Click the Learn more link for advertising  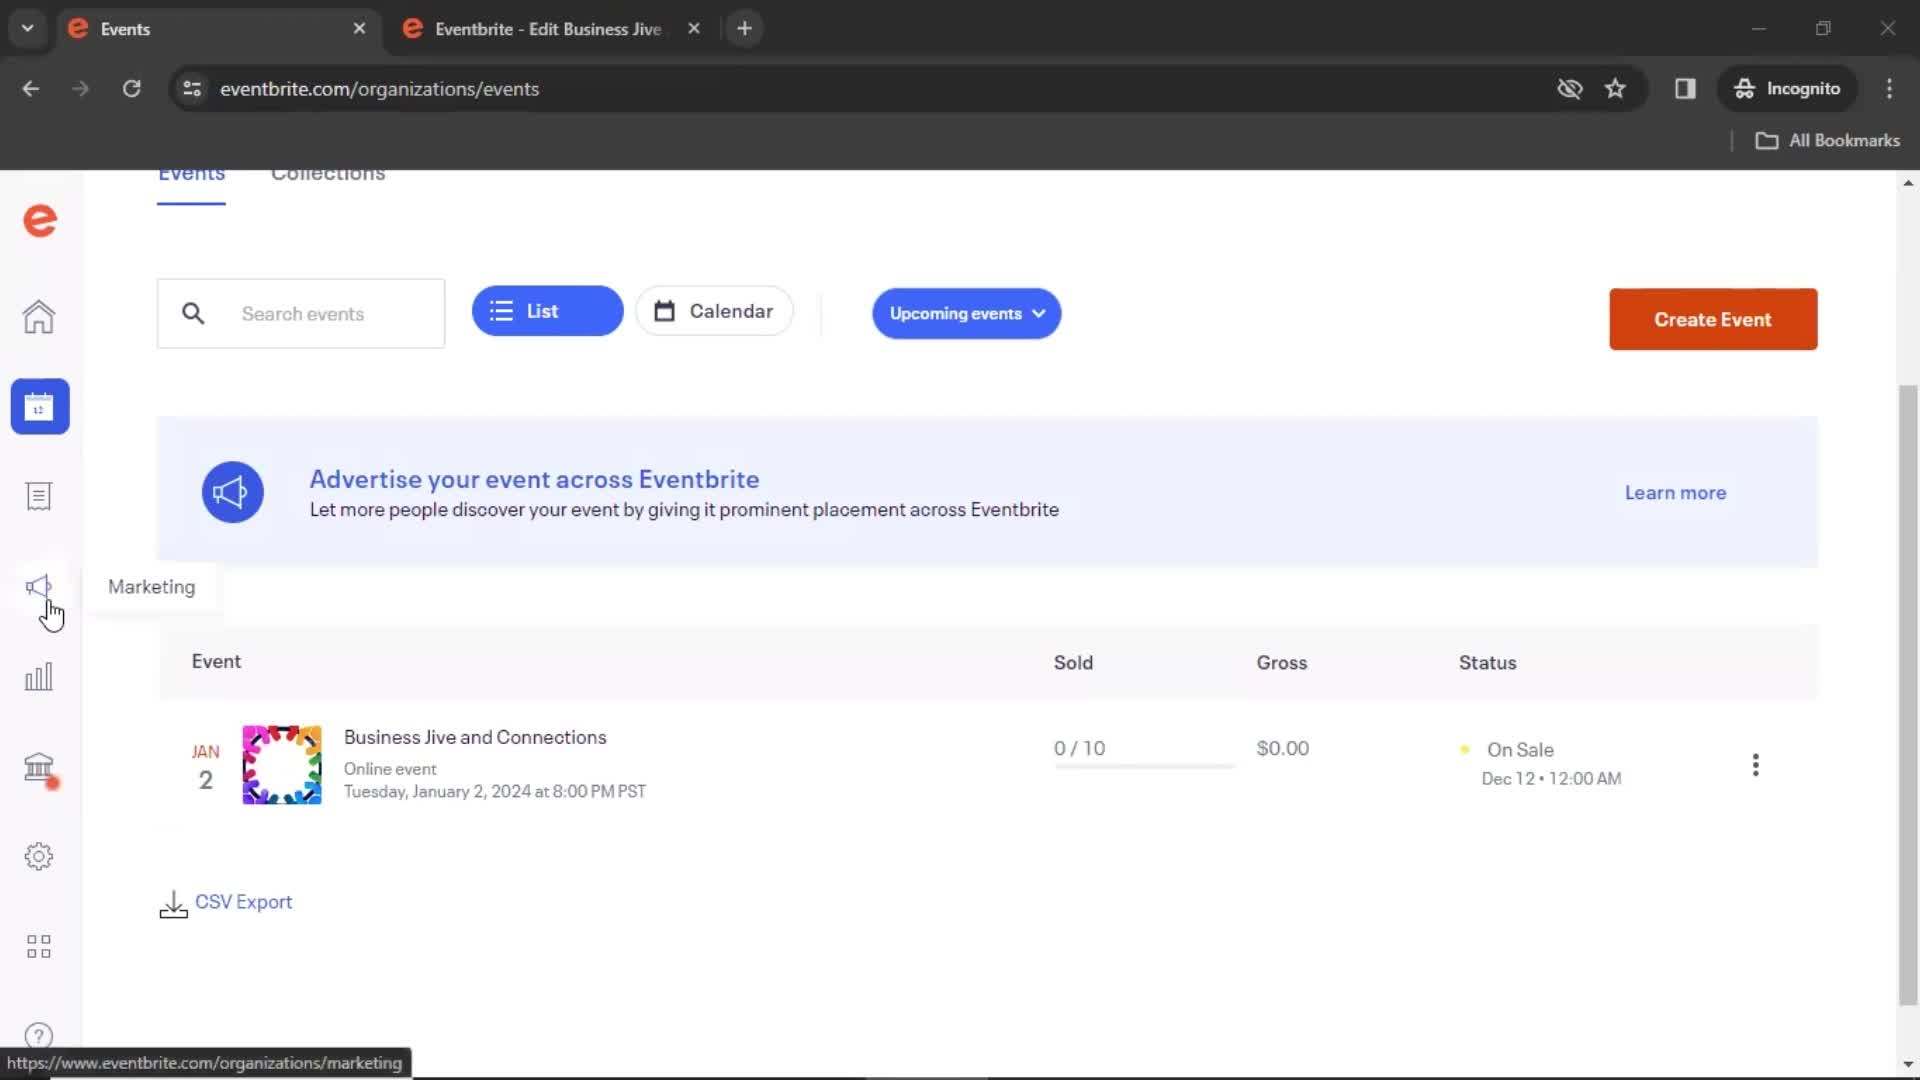click(x=1676, y=492)
